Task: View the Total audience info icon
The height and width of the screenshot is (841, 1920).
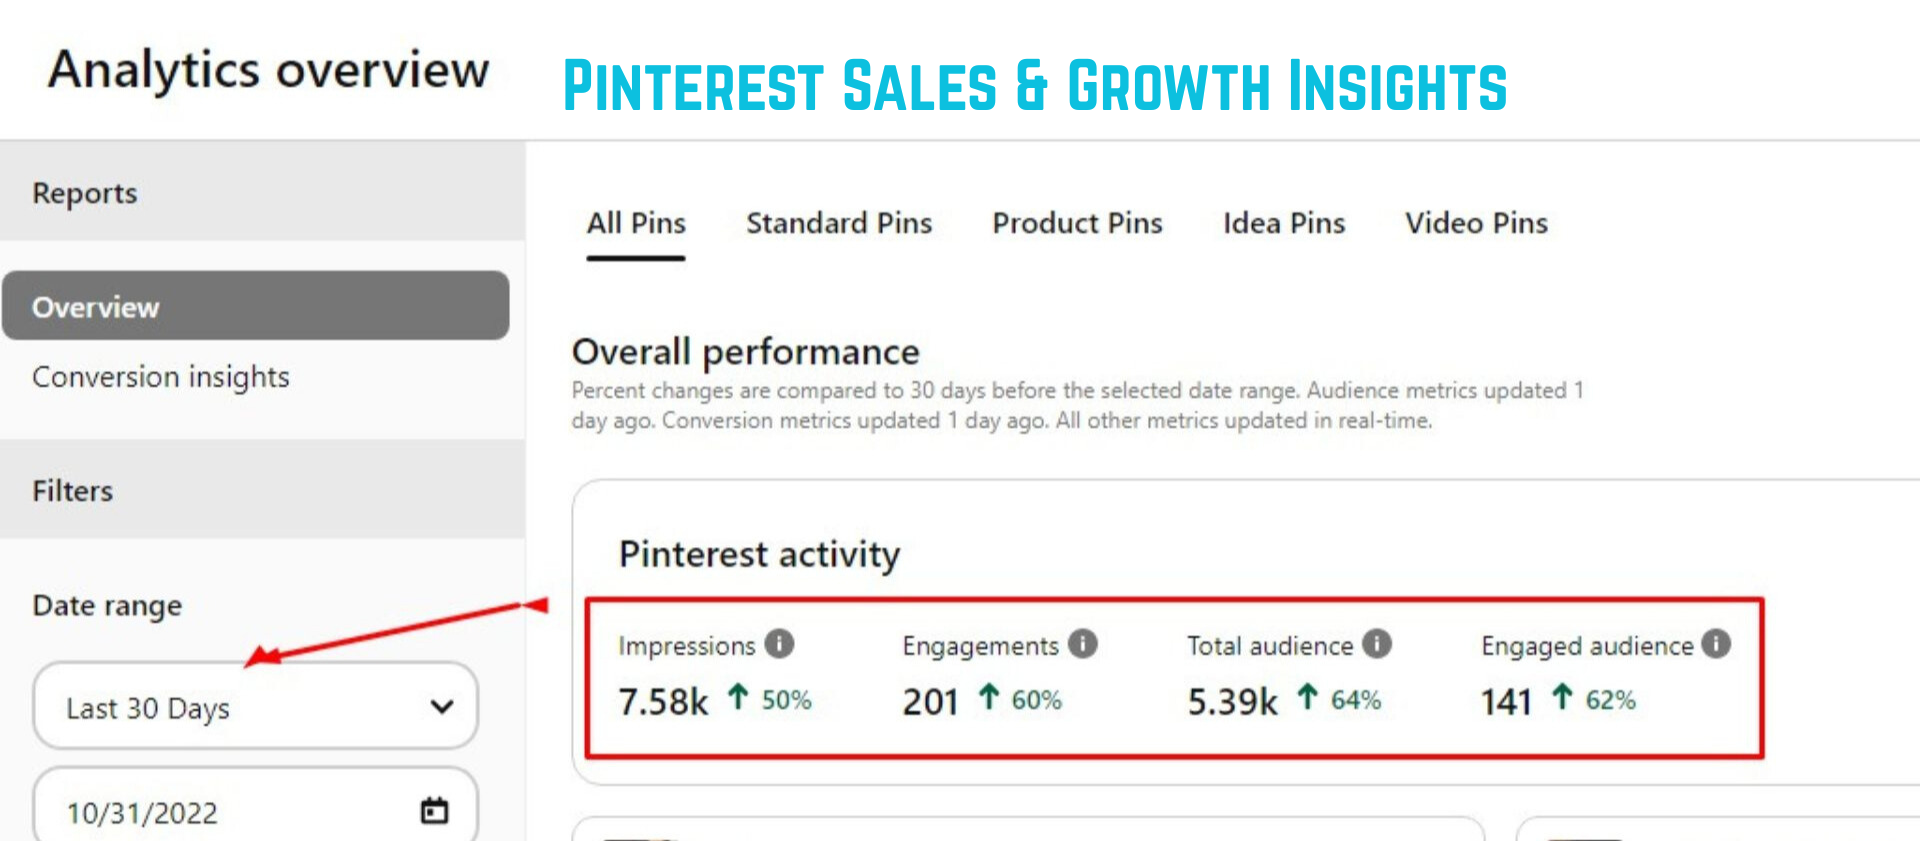Action: tap(1378, 644)
